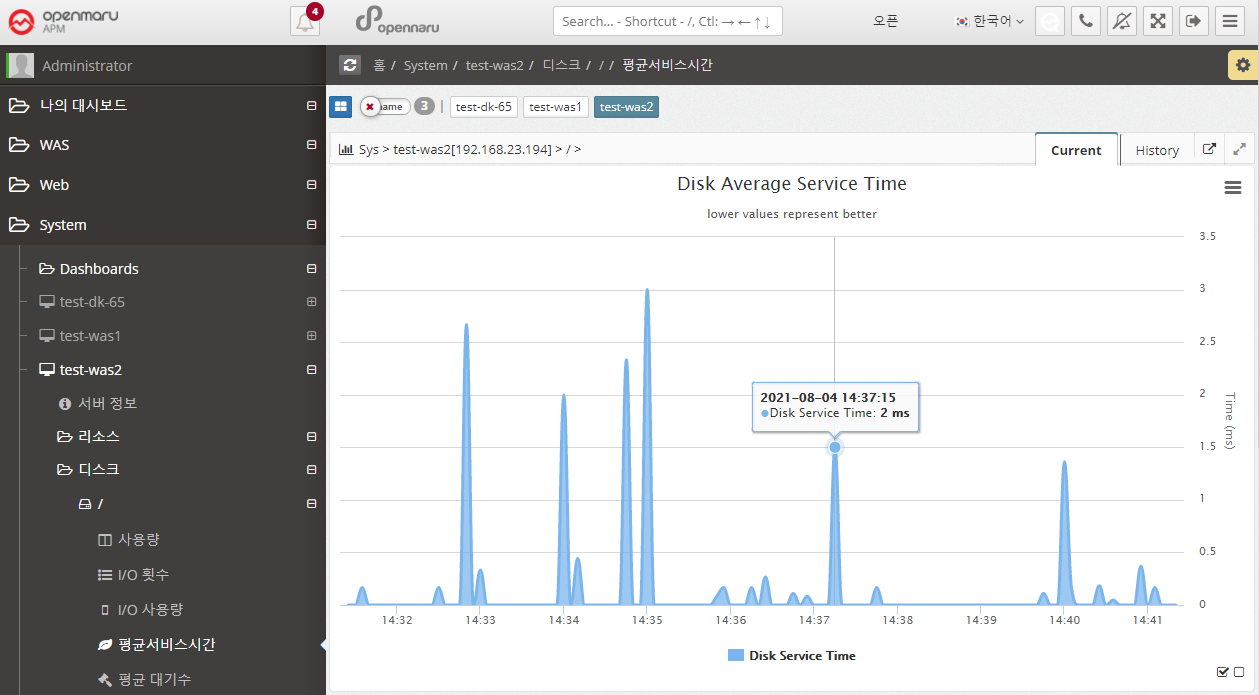Viewport: 1259px width, 695px height.
Task: Click the logout arrow icon
Action: [x=1193, y=21]
